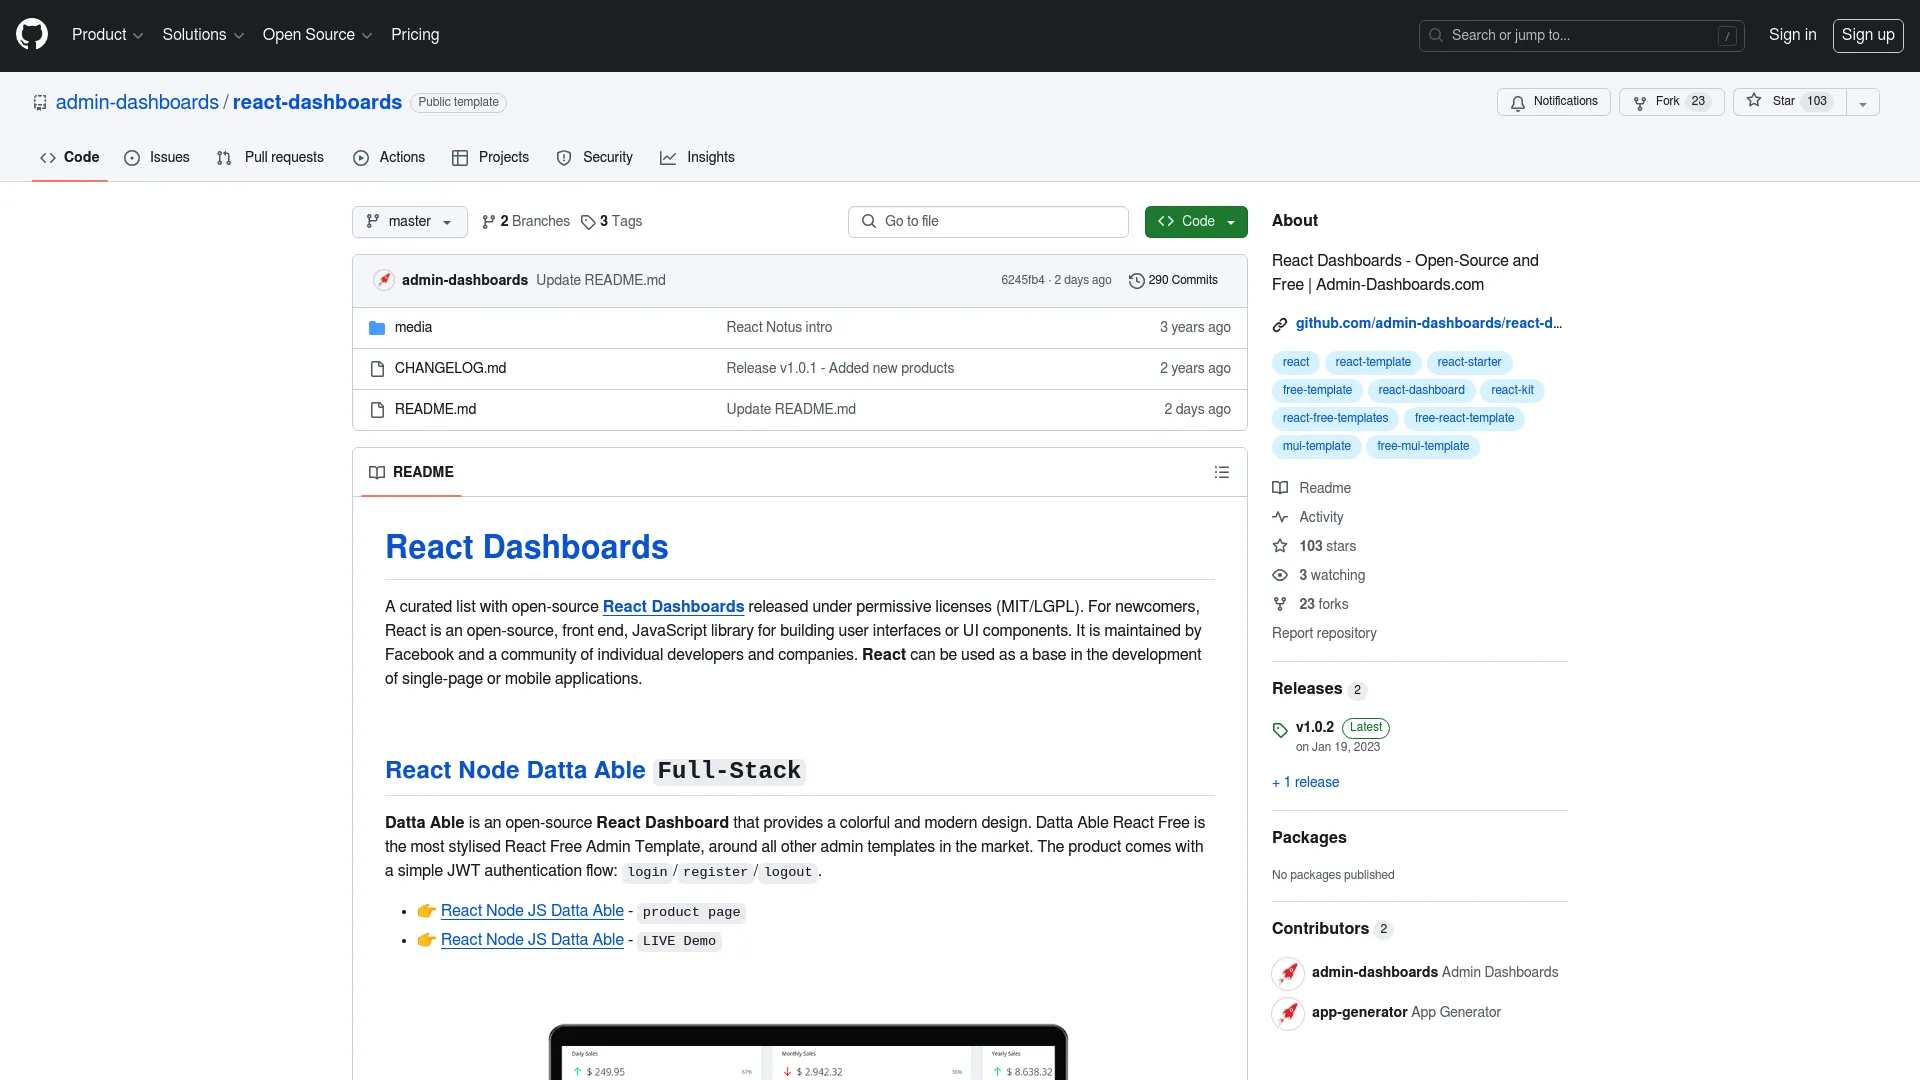Click the Pull requests icon
Screen dimensions: 1920x1080
pyautogui.click(x=224, y=157)
